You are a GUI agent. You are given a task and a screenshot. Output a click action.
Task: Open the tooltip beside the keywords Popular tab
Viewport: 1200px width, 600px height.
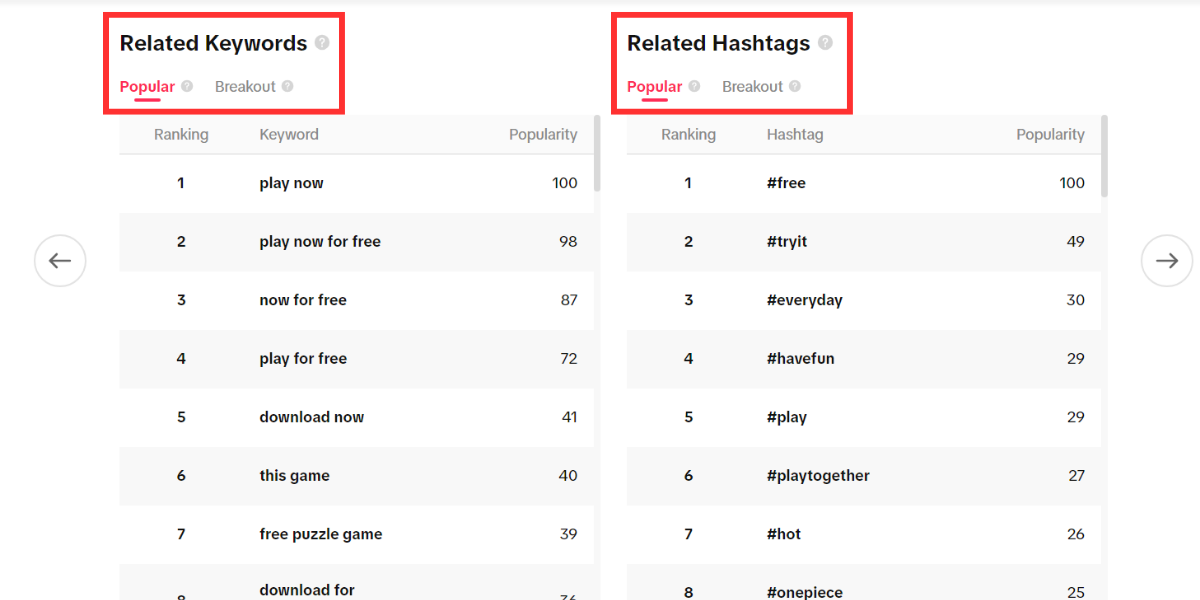[187, 86]
